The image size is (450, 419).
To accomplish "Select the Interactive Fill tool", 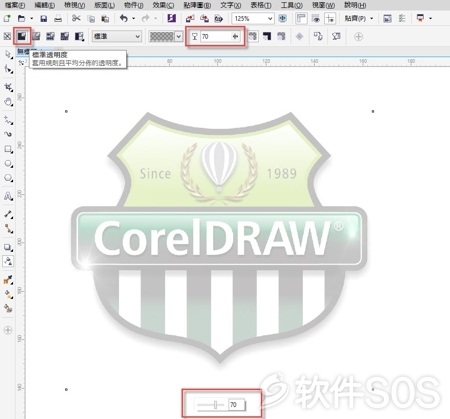I will click(8, 294).
